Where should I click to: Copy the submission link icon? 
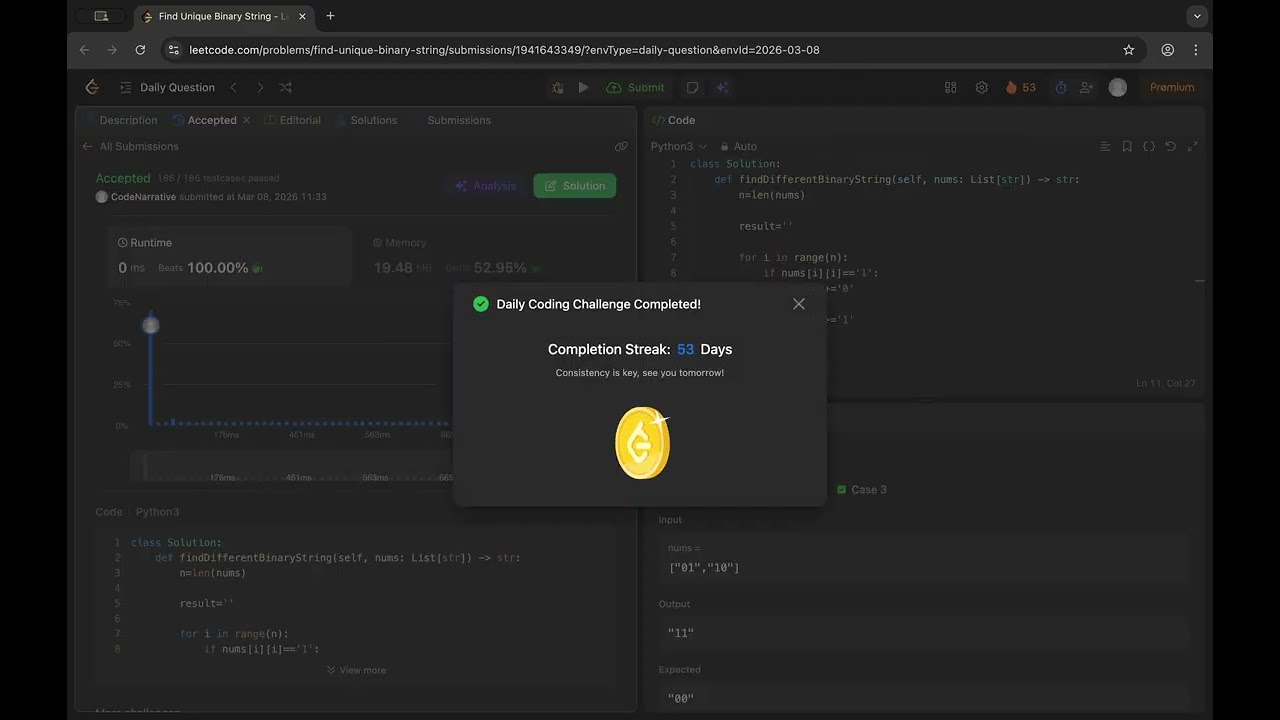click(621, 146)
